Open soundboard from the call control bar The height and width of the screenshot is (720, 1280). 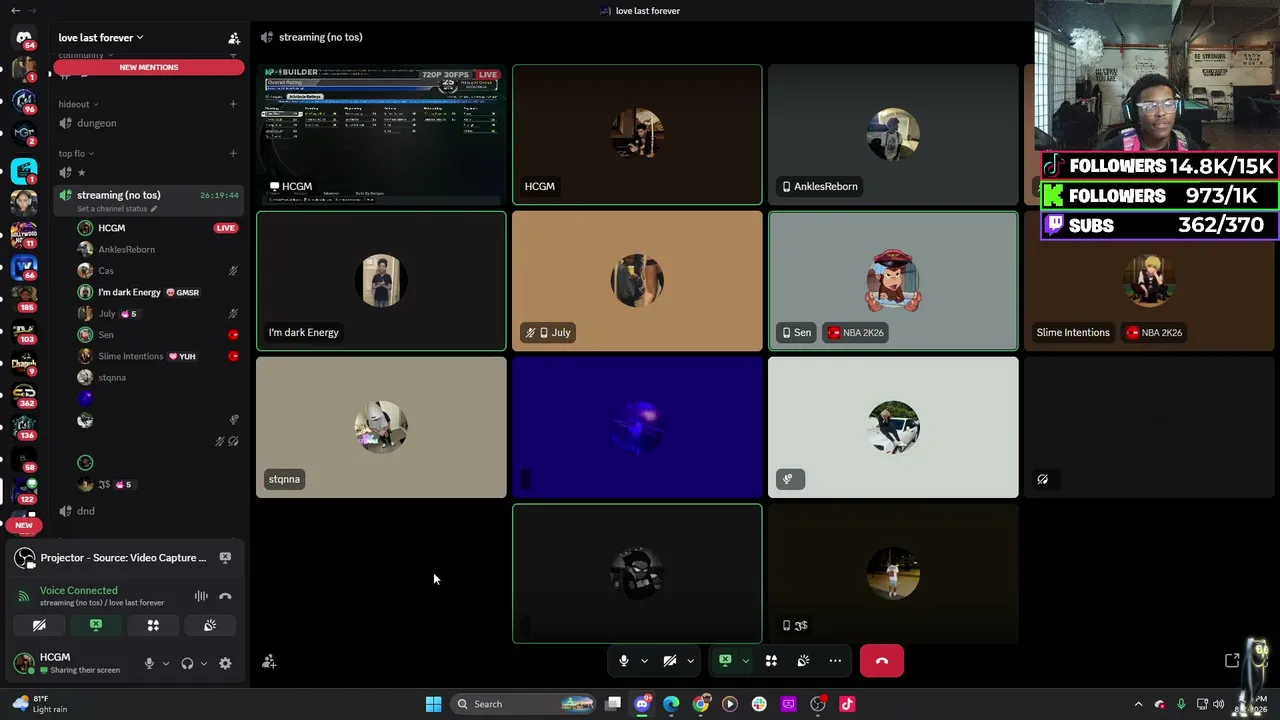pyautogui.click(x=803, y=661)
